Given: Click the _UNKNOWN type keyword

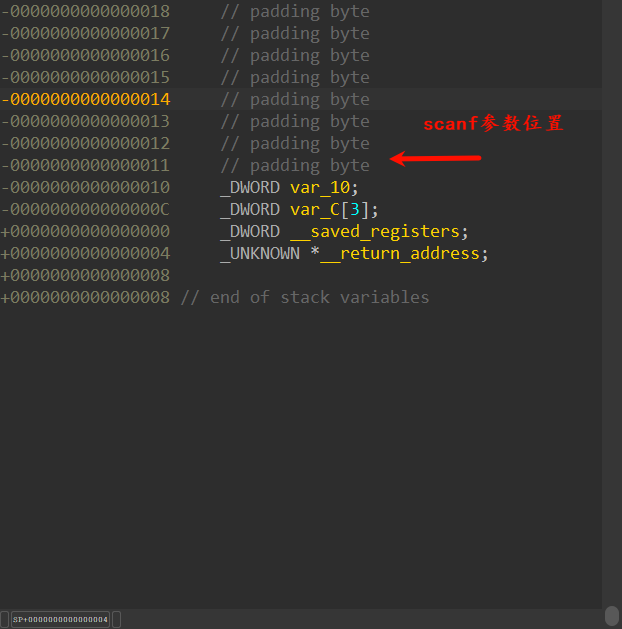Looking at the screenshot, I should tap(260, 254).
